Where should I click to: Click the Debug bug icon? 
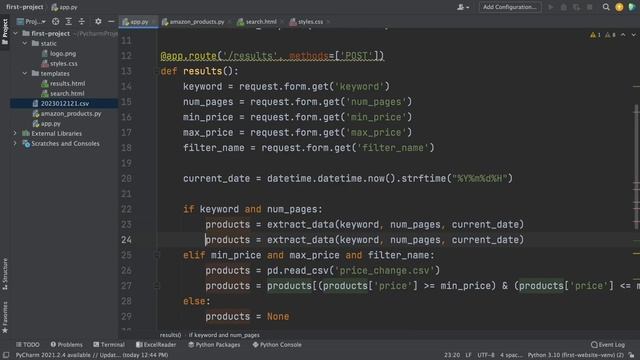[x=564, y=7]
